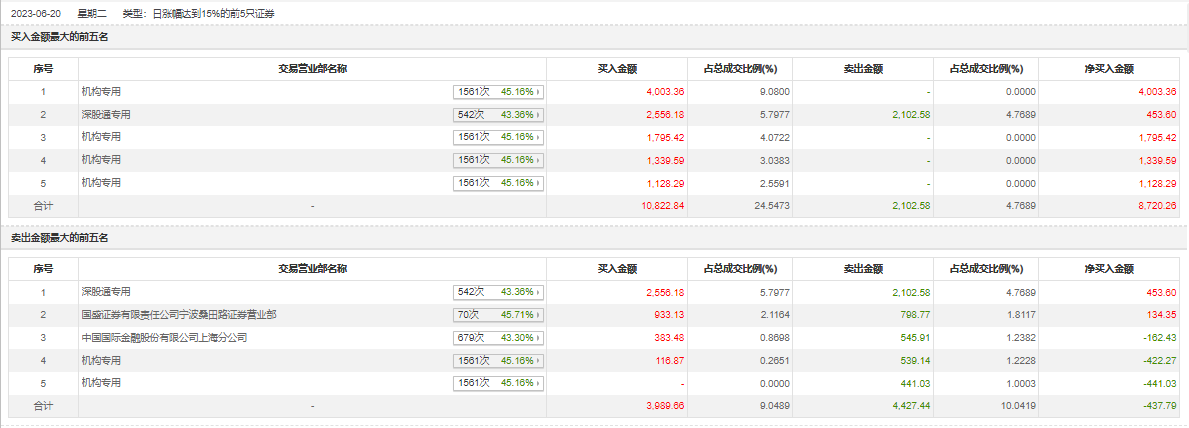Click 深股通专用 in the top-buyers table
The height and width of the screenshot is (428, 1189).
[x=106, y=114]
